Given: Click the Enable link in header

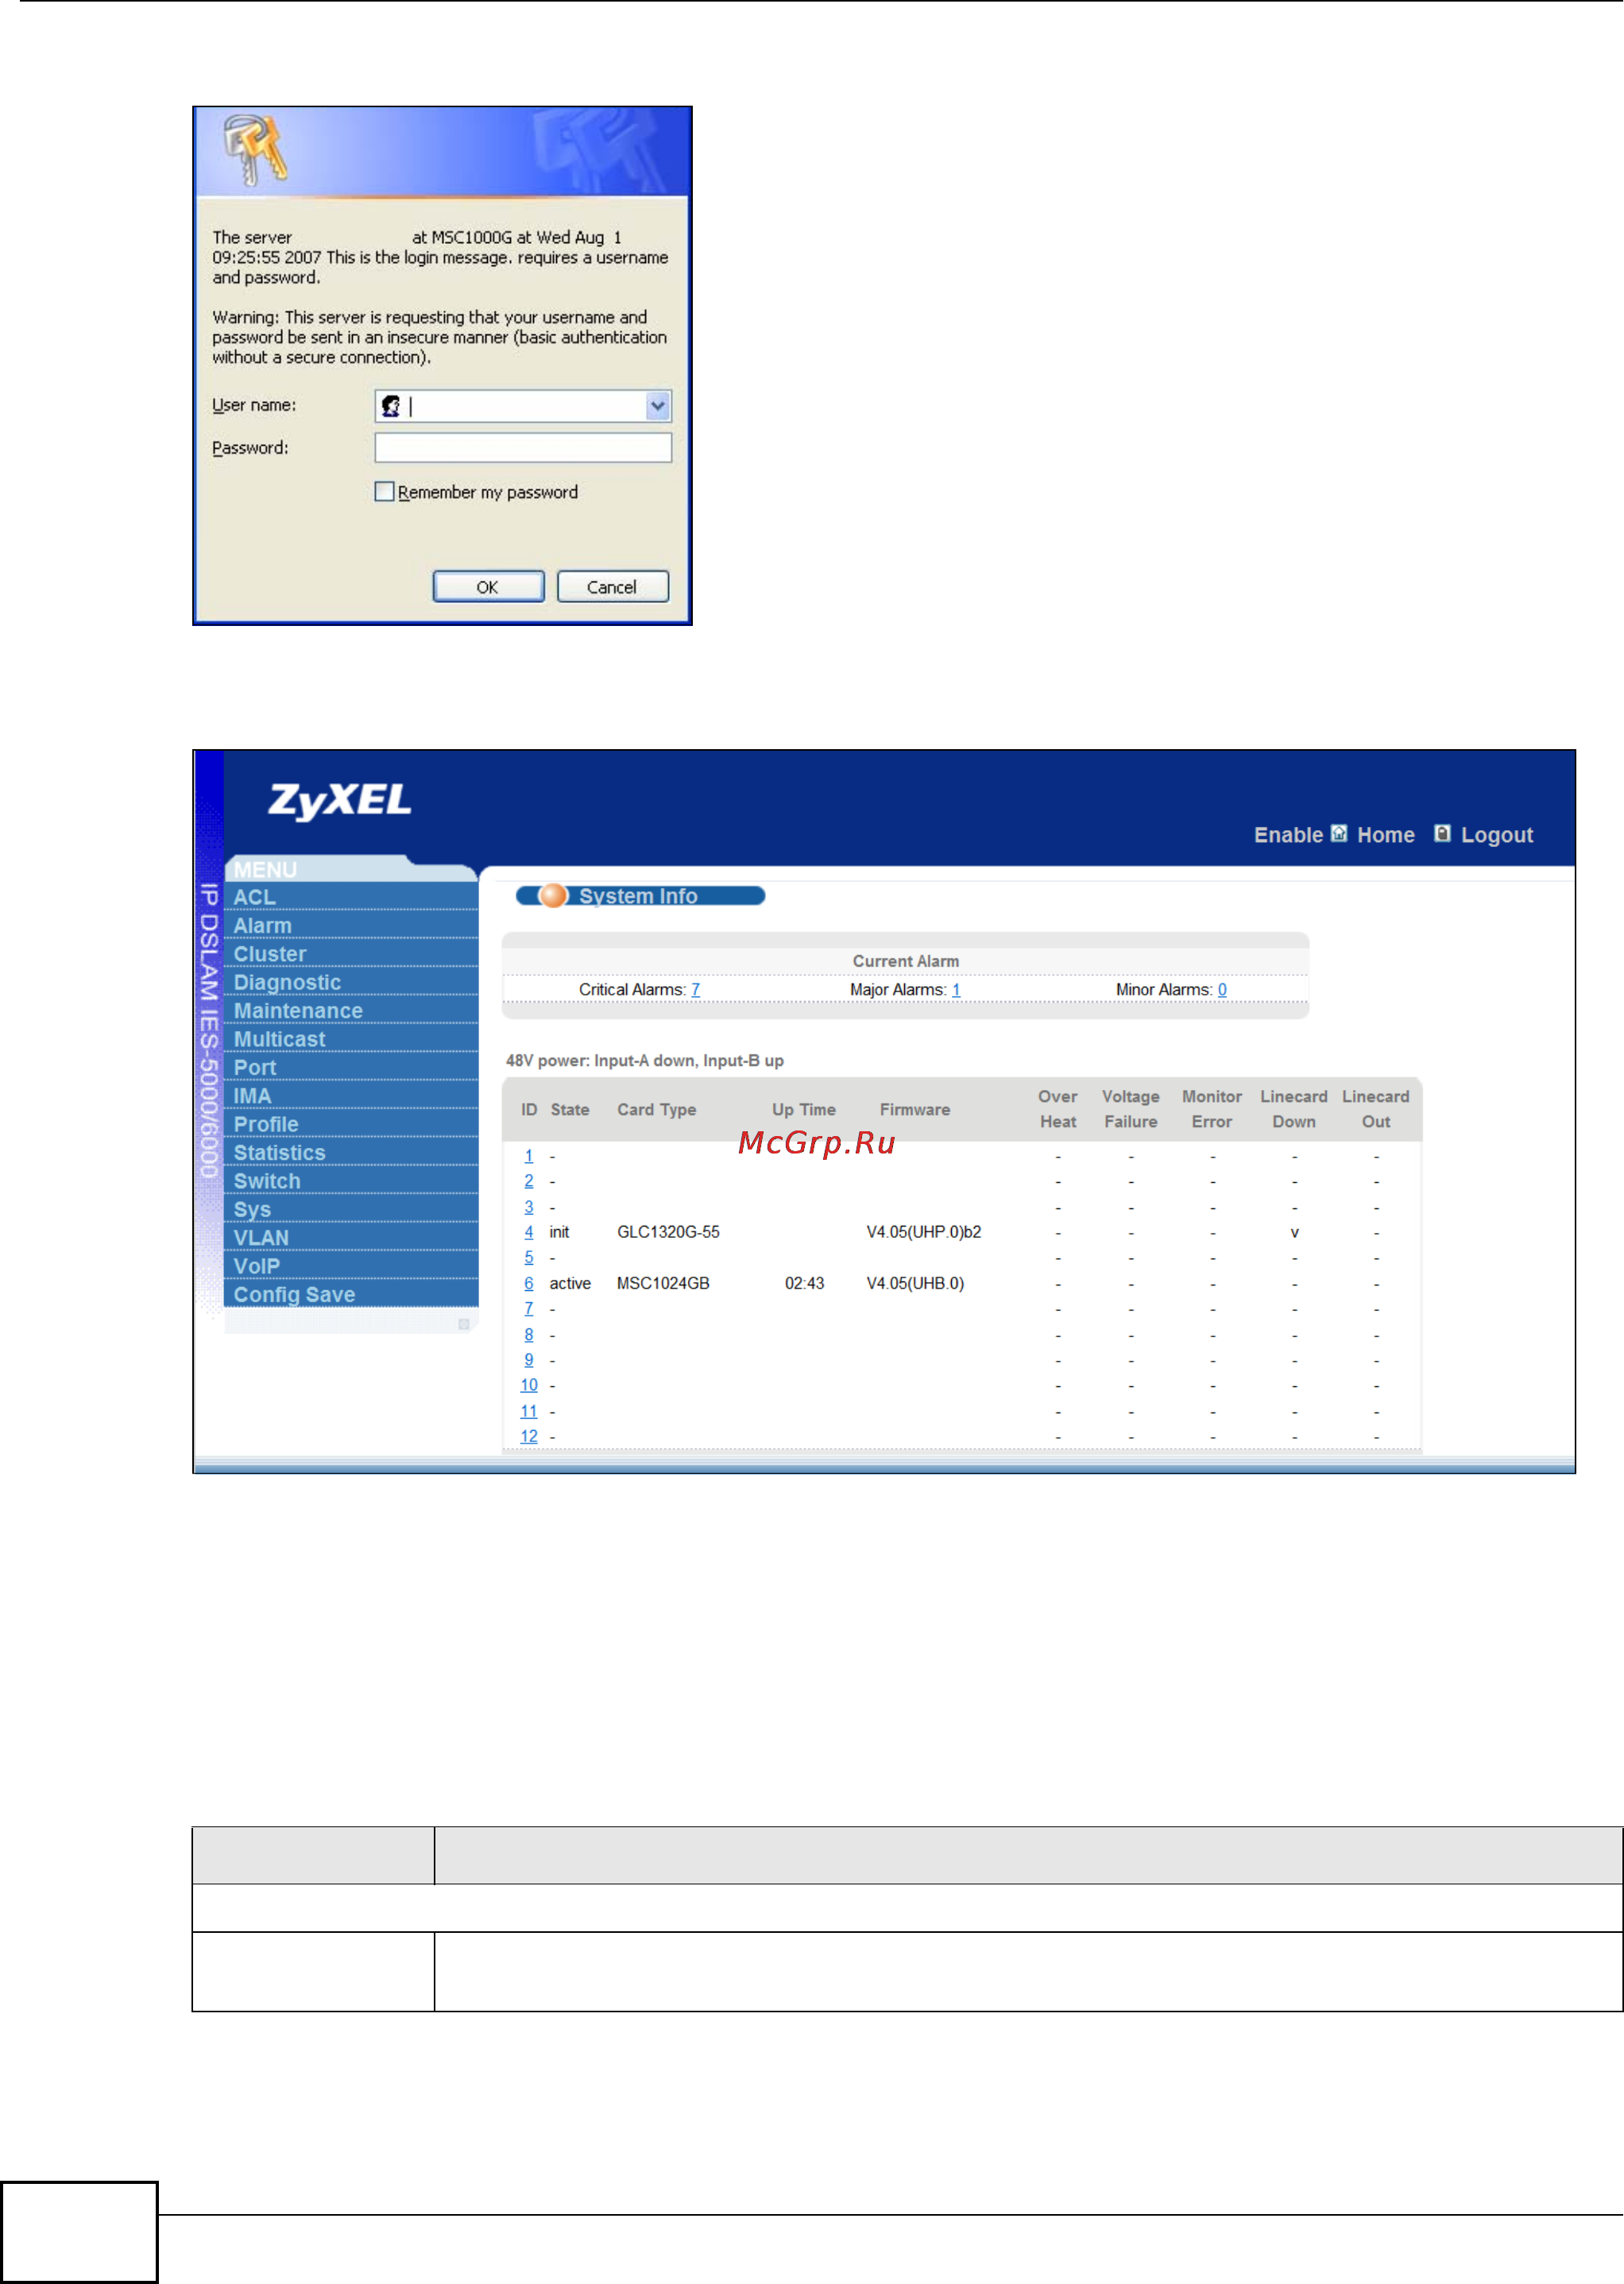Looking at the screenshot, I should coord(1287,835).
